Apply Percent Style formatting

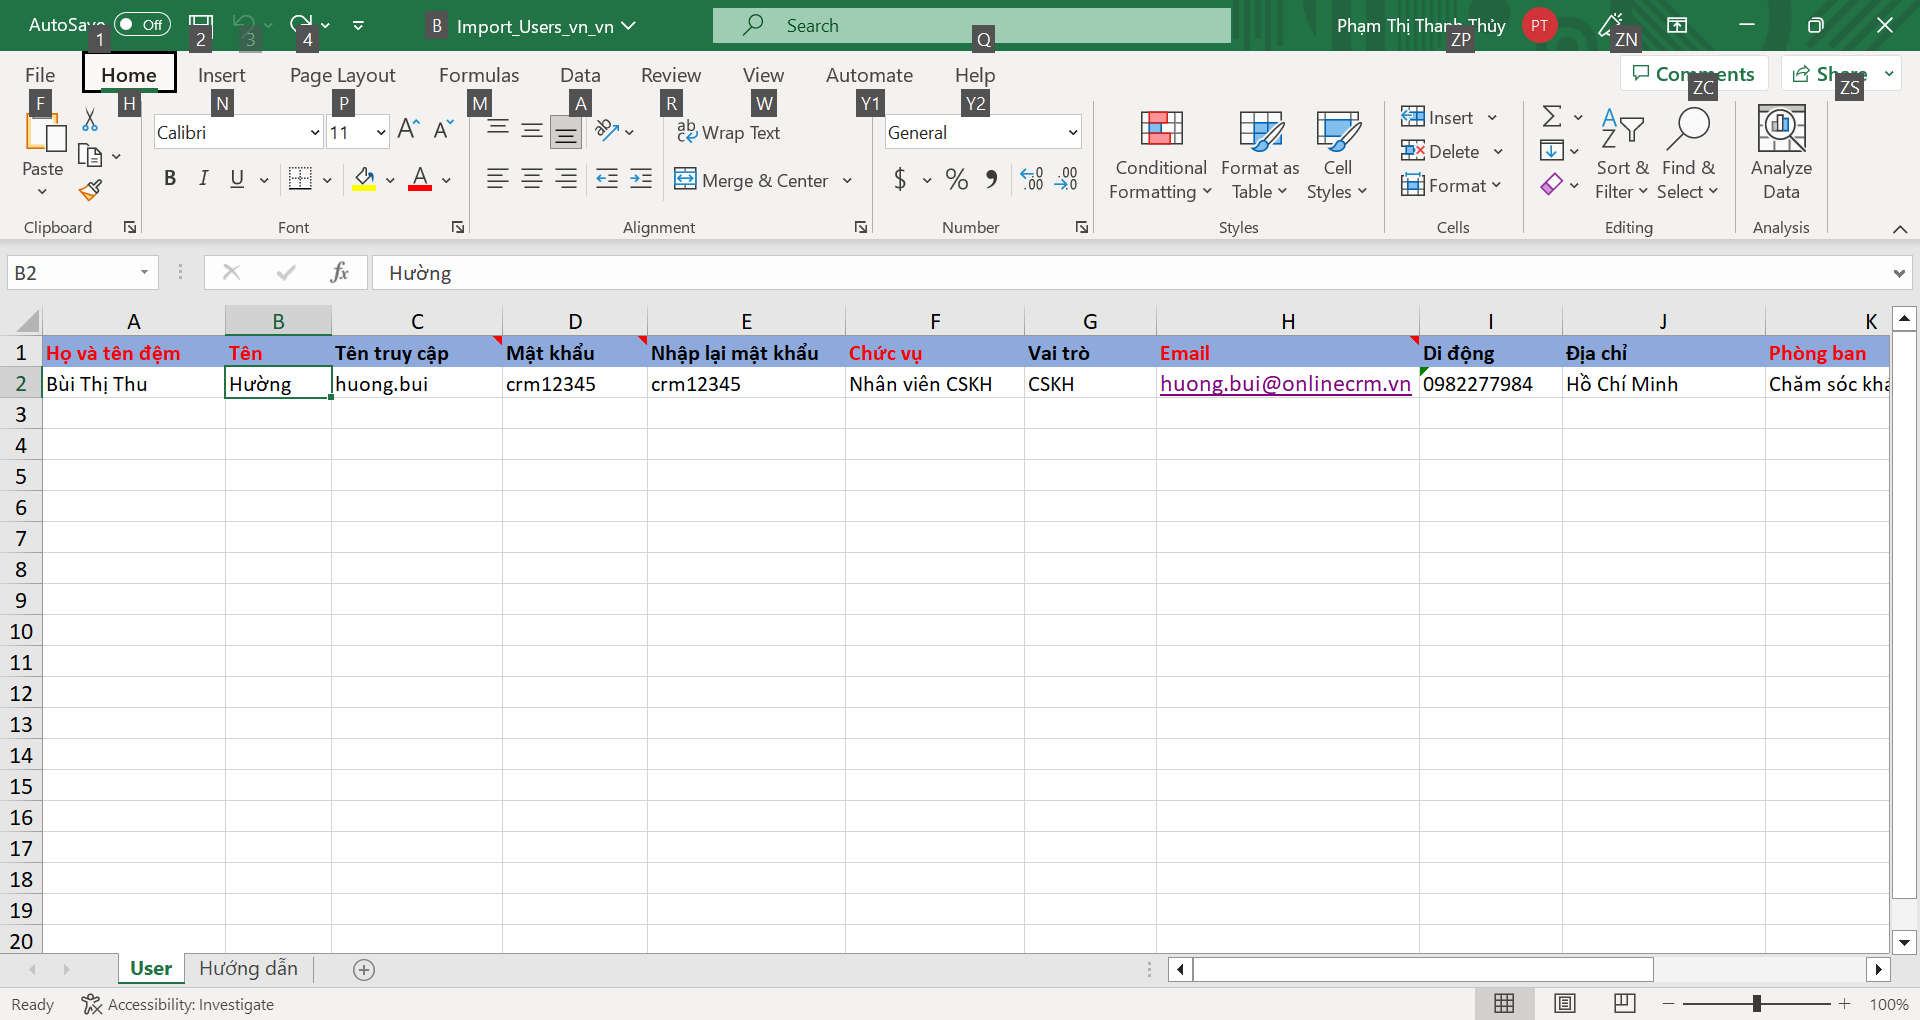tap(955, 180)
